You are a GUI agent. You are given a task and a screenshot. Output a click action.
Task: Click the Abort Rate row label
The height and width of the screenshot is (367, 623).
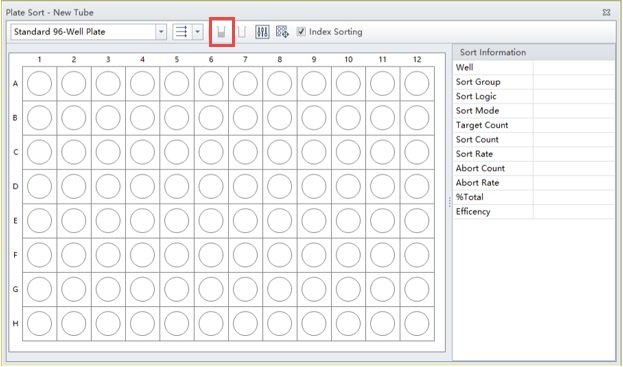477,183
